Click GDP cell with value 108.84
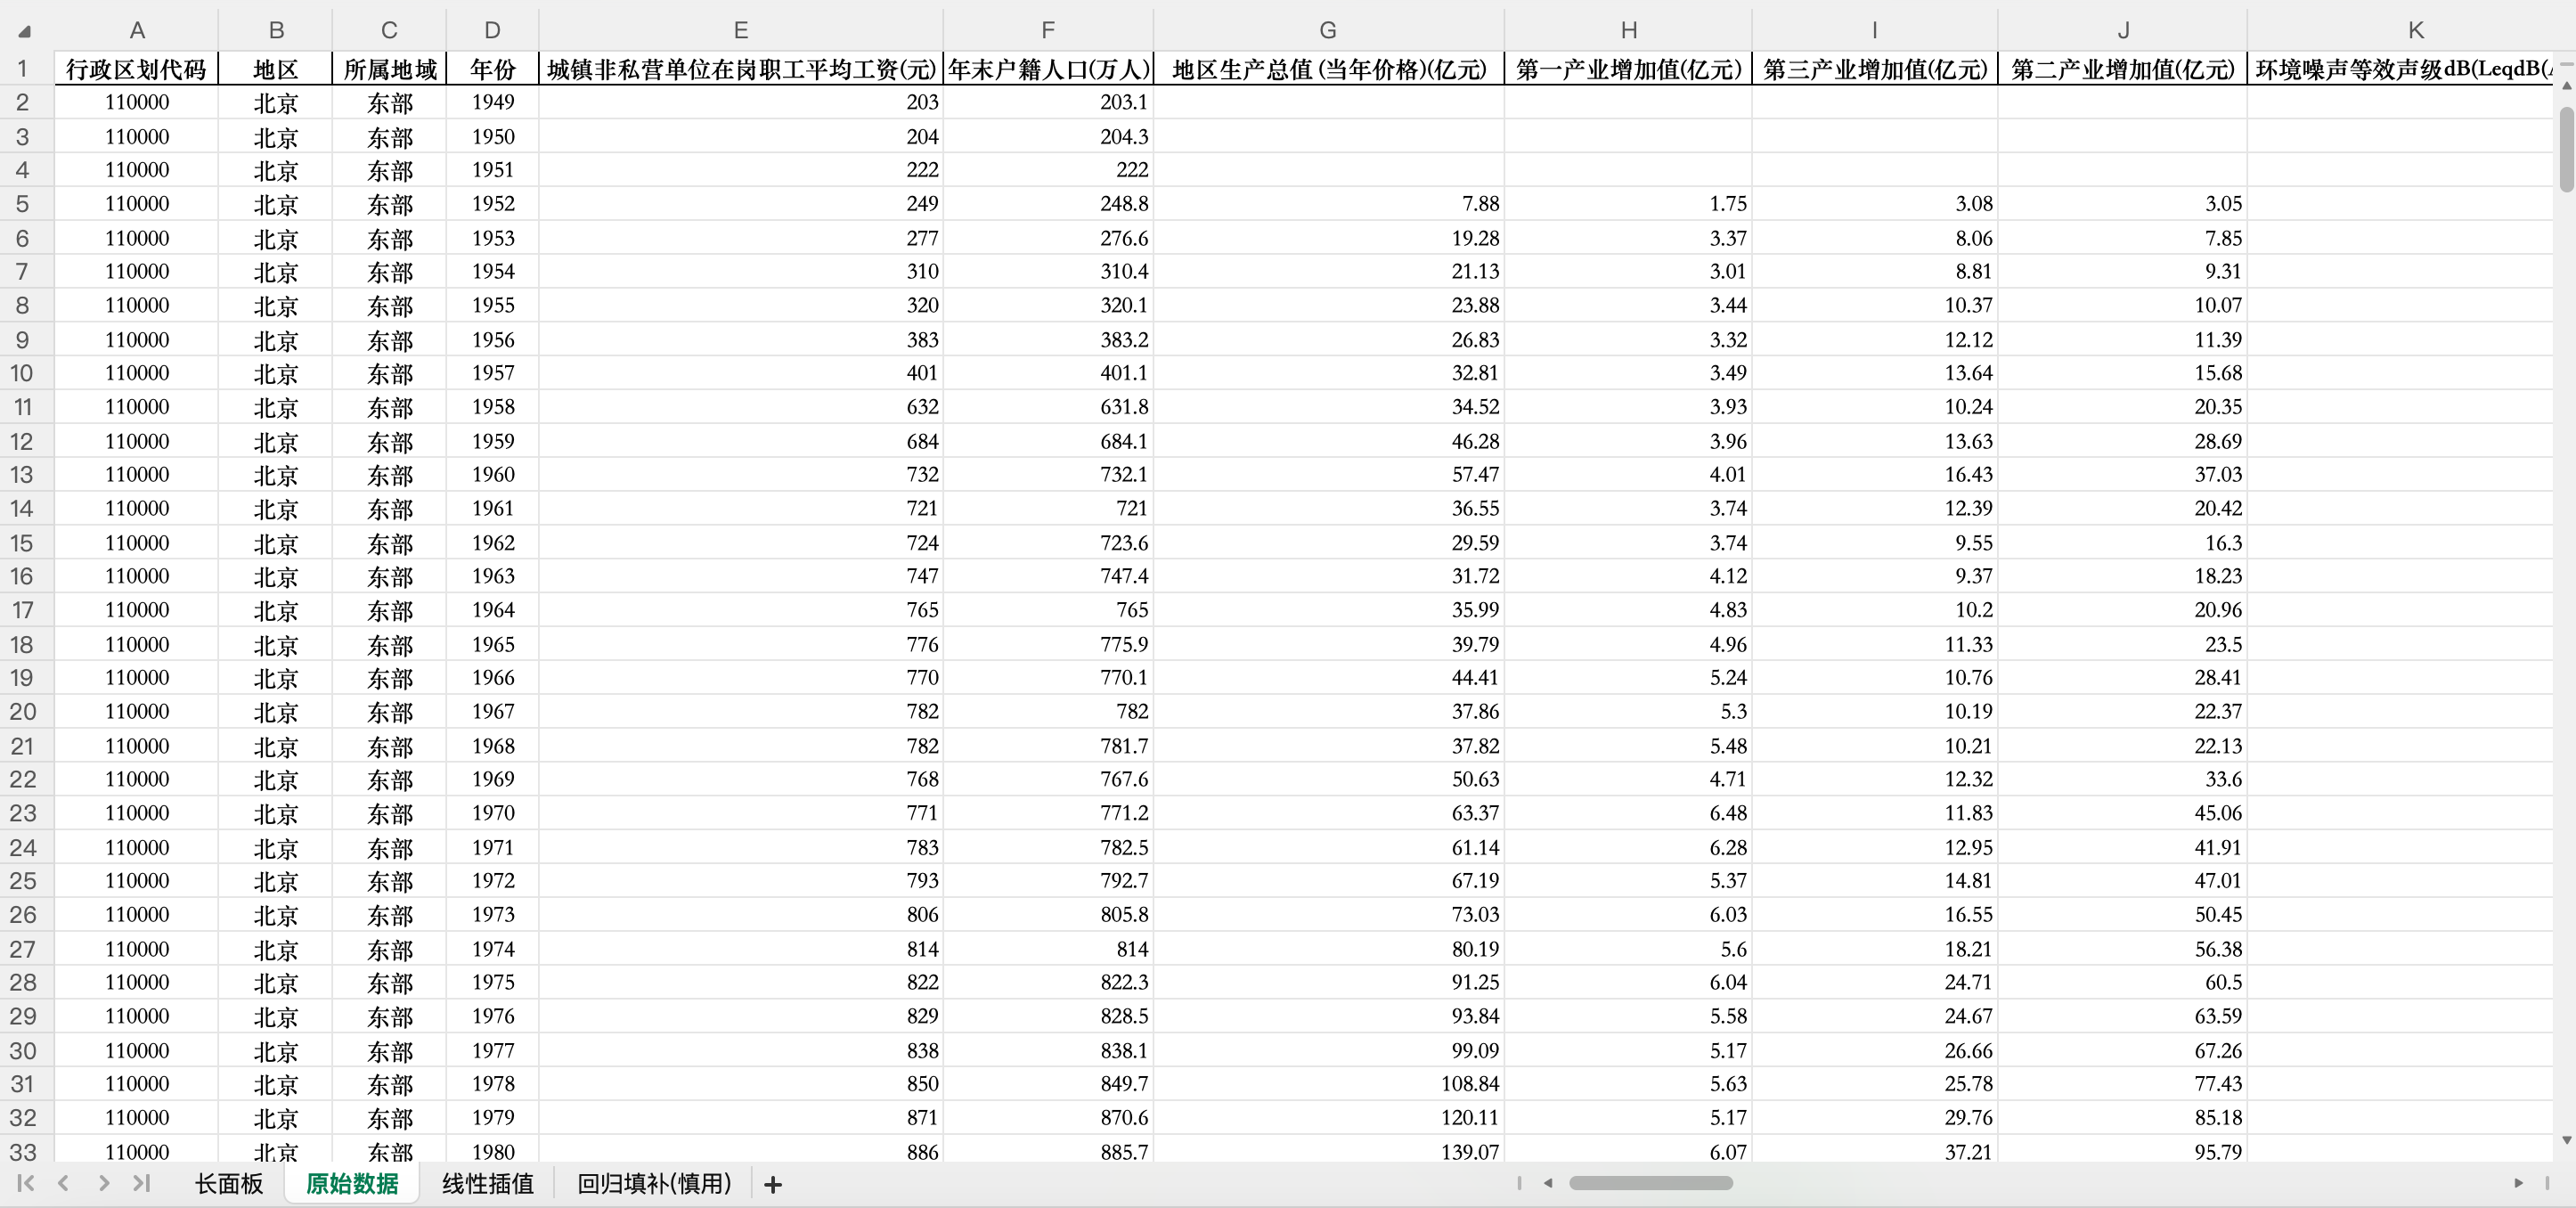Image resolution: width=2576 pixels, height=1208 pixels. point(1328,1083)
